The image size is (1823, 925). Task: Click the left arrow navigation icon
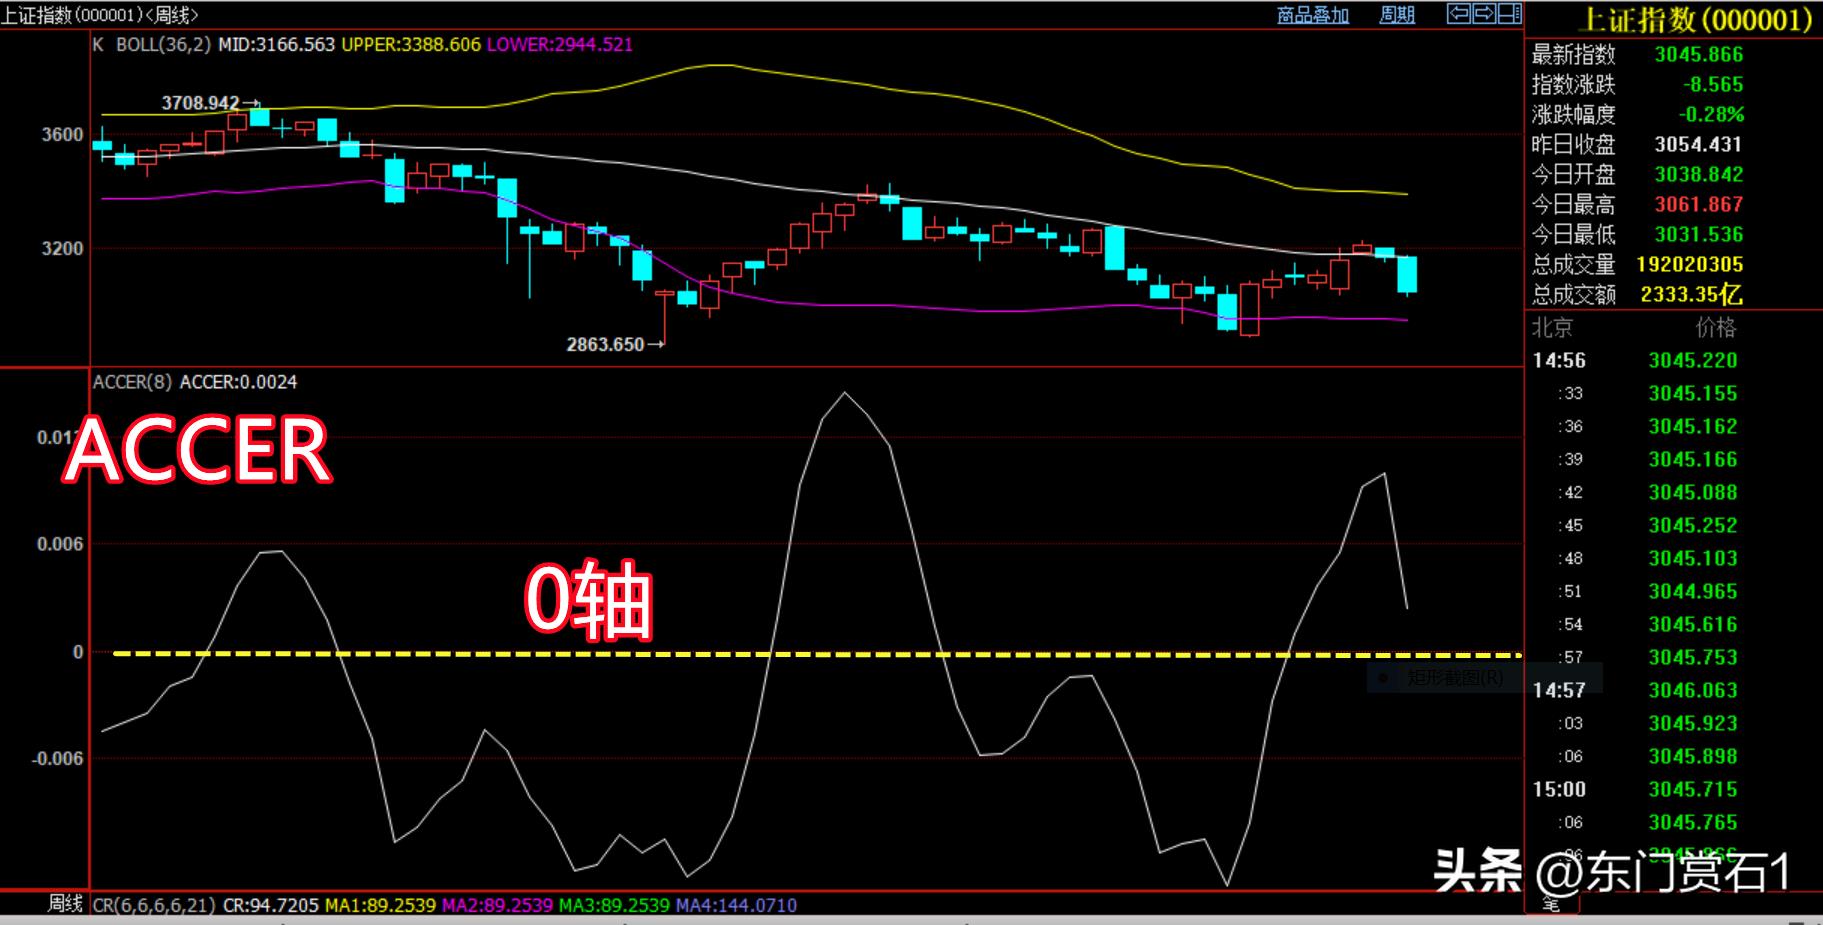click(x=1459, y=14)
